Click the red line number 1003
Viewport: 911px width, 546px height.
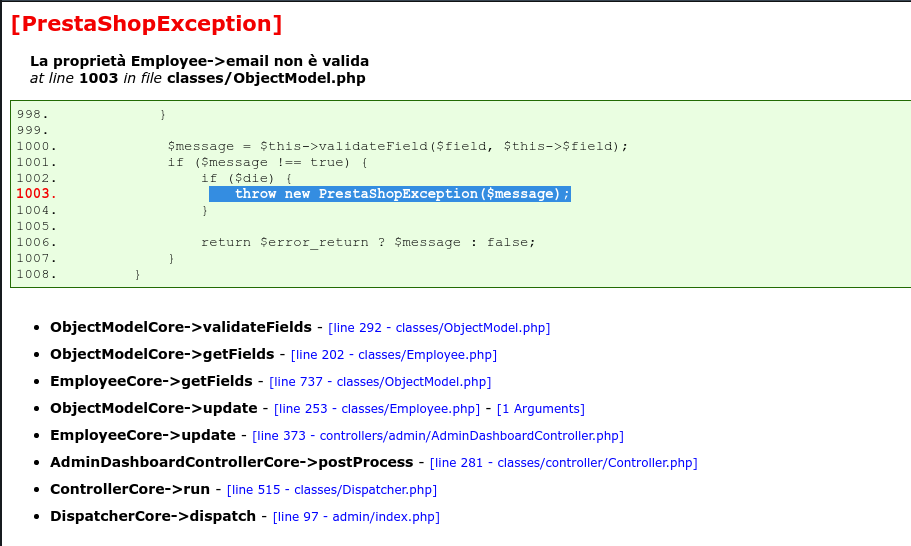(x=36, y=193)
